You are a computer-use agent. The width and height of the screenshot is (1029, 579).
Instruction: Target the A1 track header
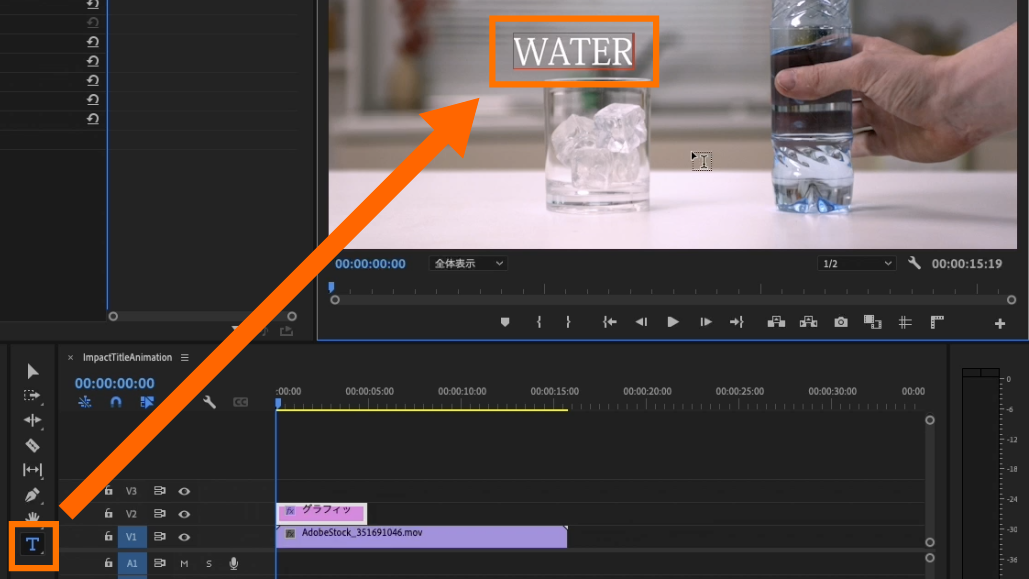[132, 563]
